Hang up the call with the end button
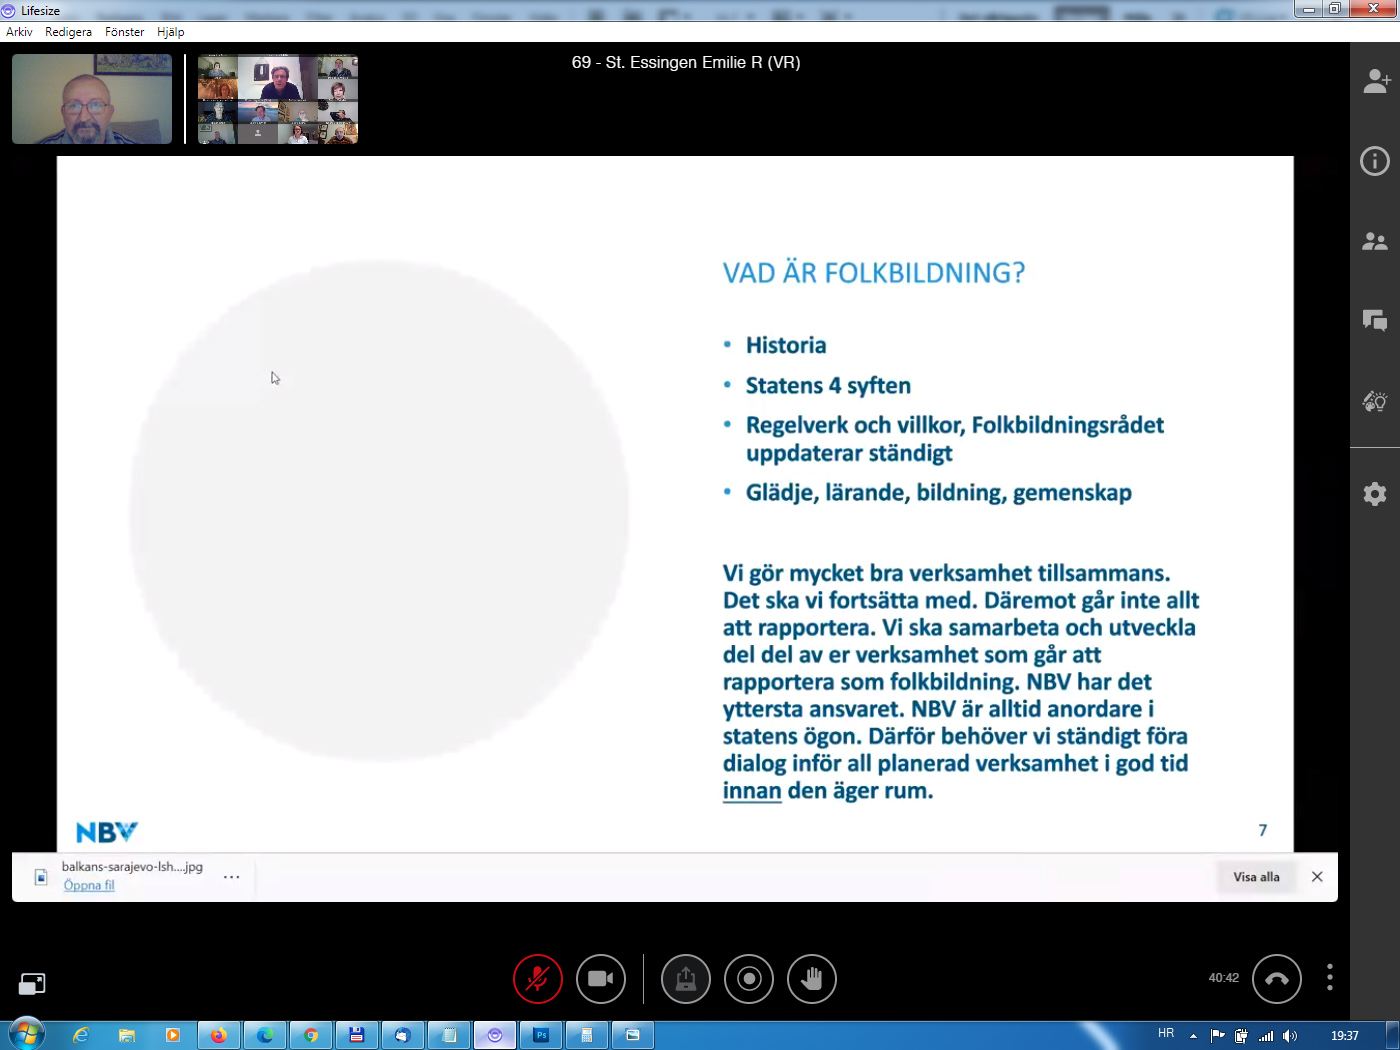The image size is (1400, 1050). [1277, 979]
